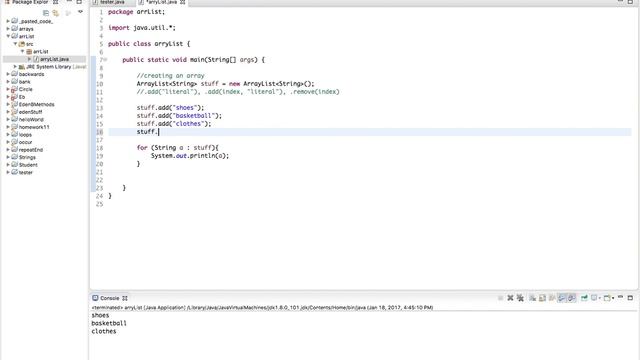This screenshot has height=360, width=640.
Task: Click the 'package arrList;' code line
Action: coord(136,12)
